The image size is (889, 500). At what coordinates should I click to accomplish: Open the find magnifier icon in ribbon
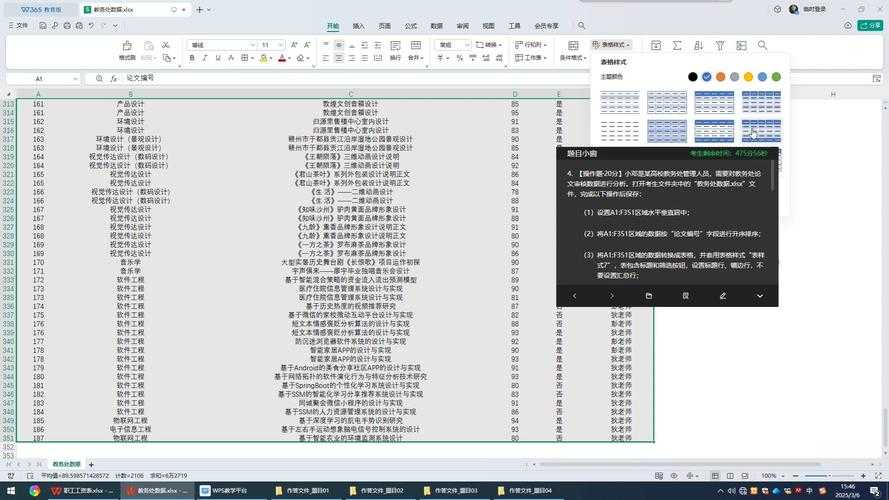click(x=762, y=46)
